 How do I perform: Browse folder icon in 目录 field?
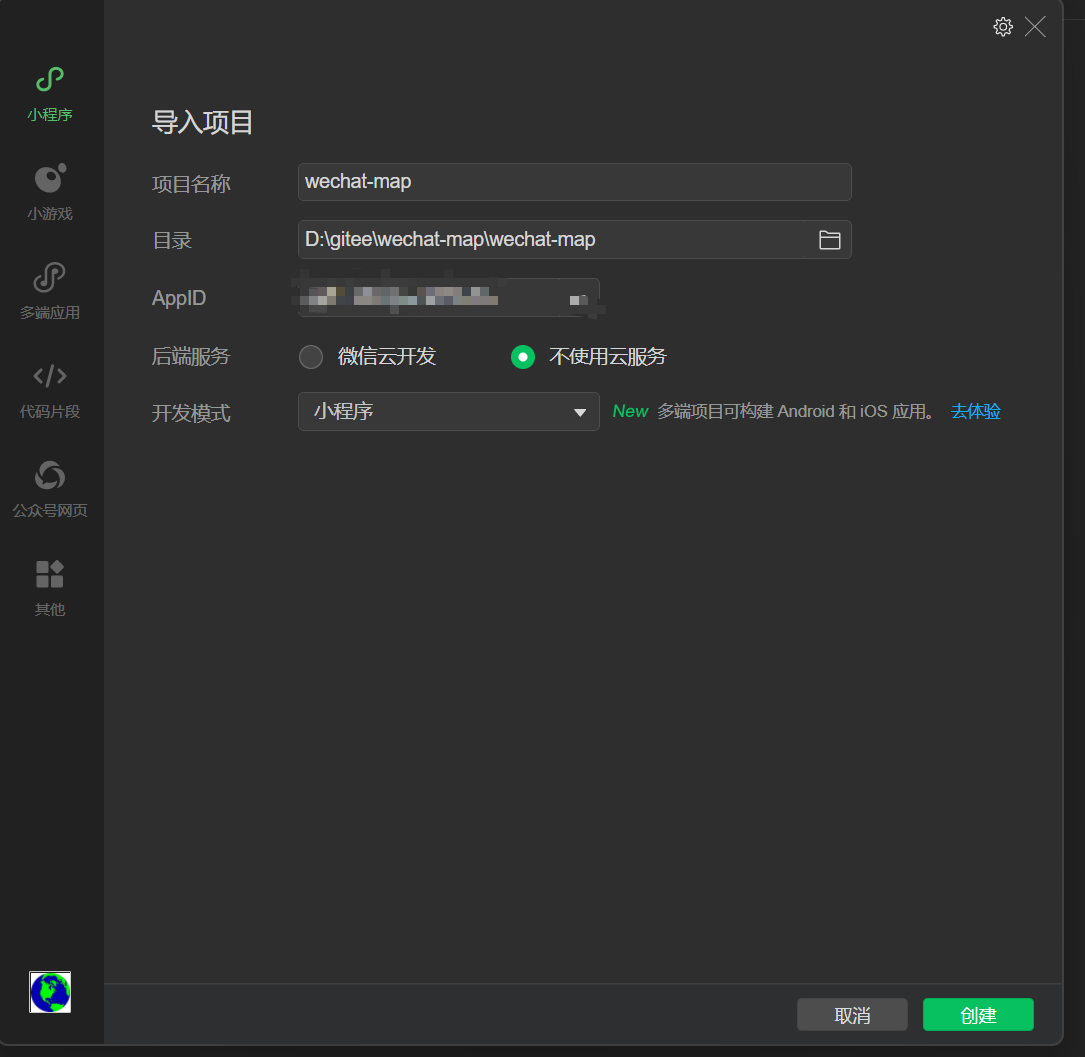829,239
